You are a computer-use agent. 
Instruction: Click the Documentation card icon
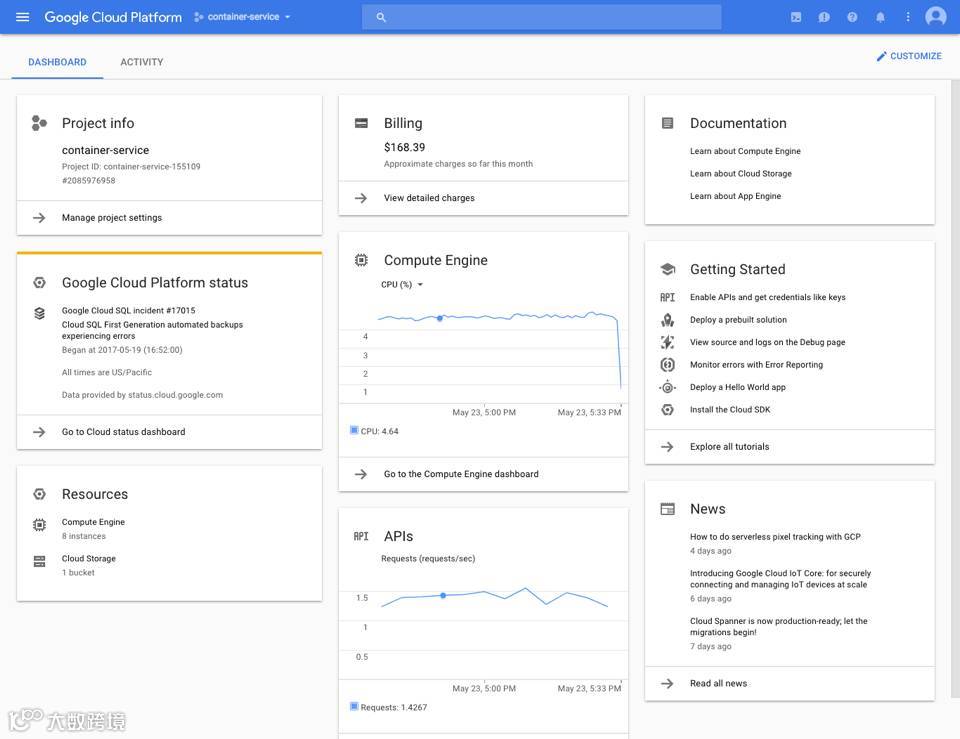[x=667, y=123]
